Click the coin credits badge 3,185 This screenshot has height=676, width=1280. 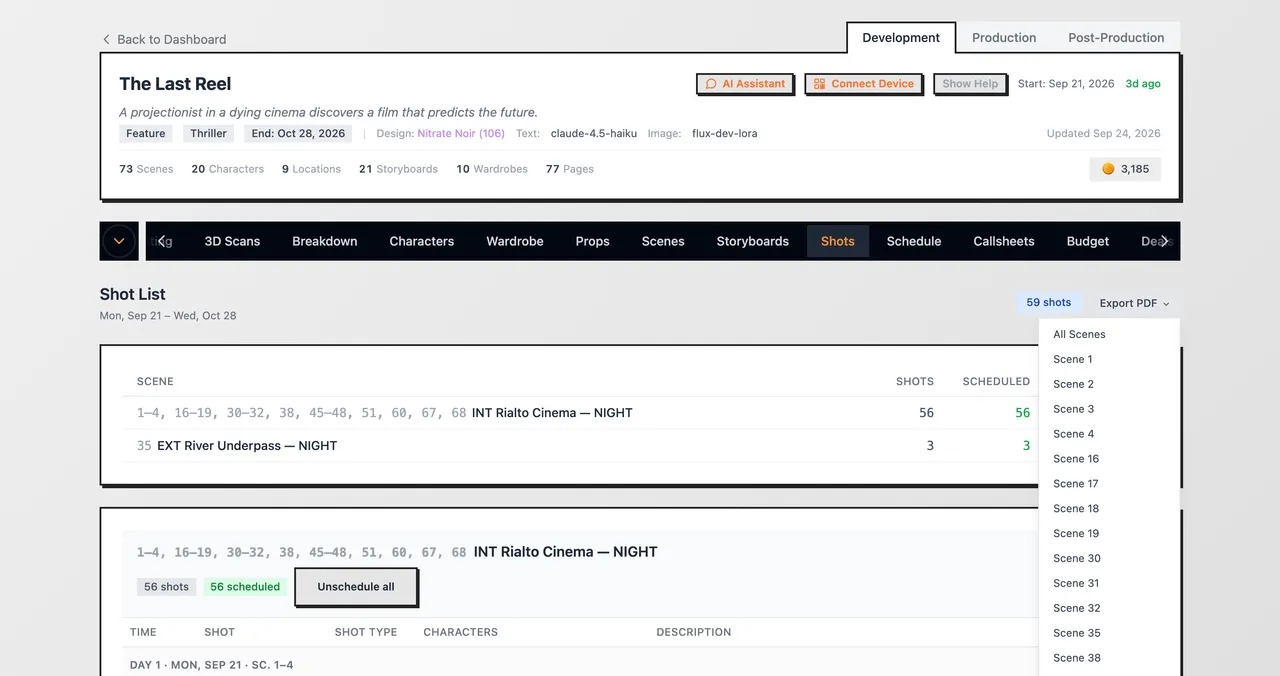click(x=1125, y=169)
